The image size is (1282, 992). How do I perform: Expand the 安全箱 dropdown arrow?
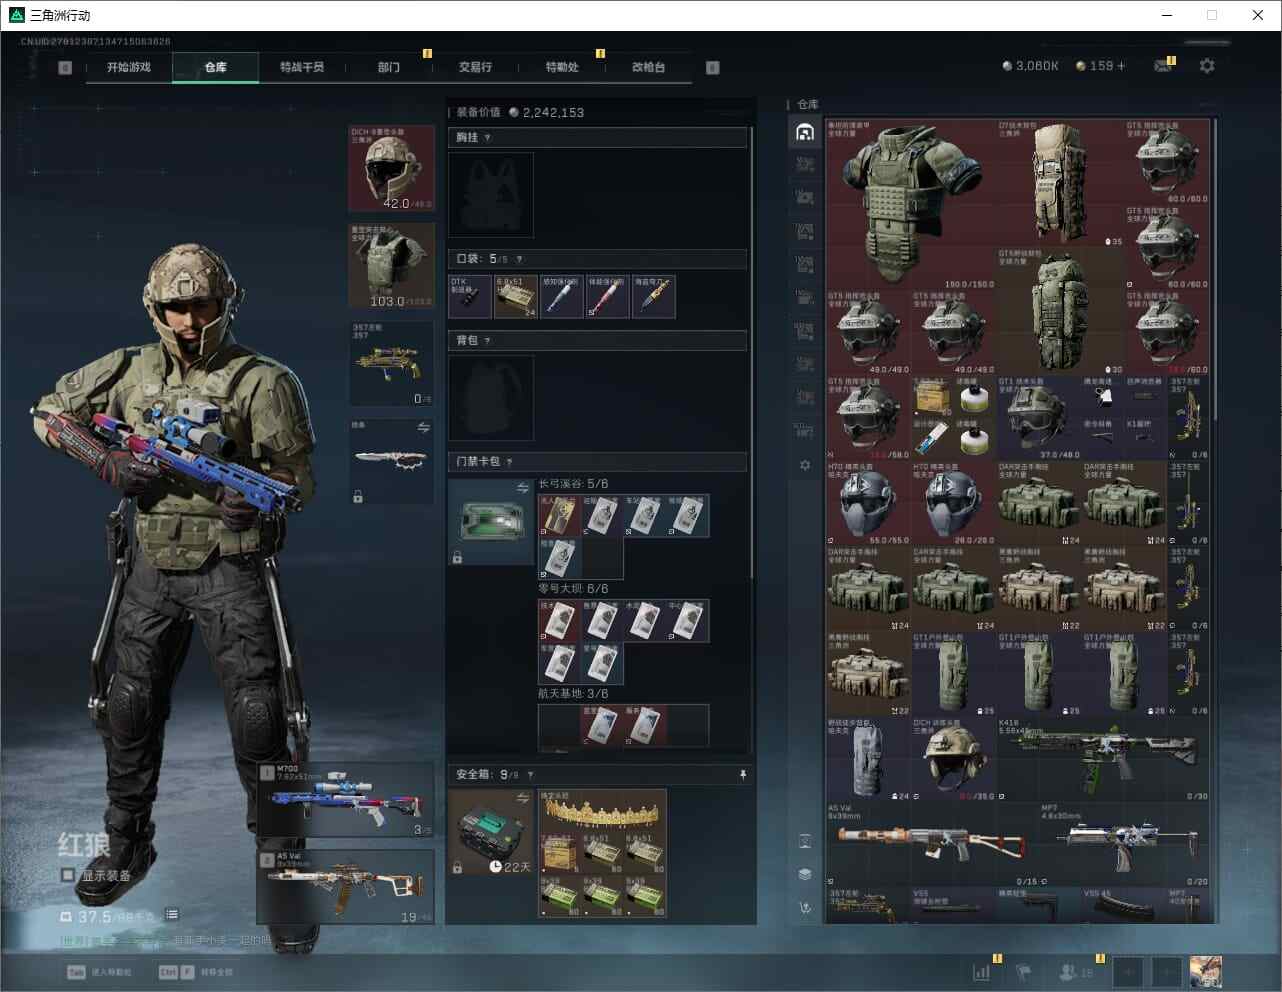(x=530, y=775)
